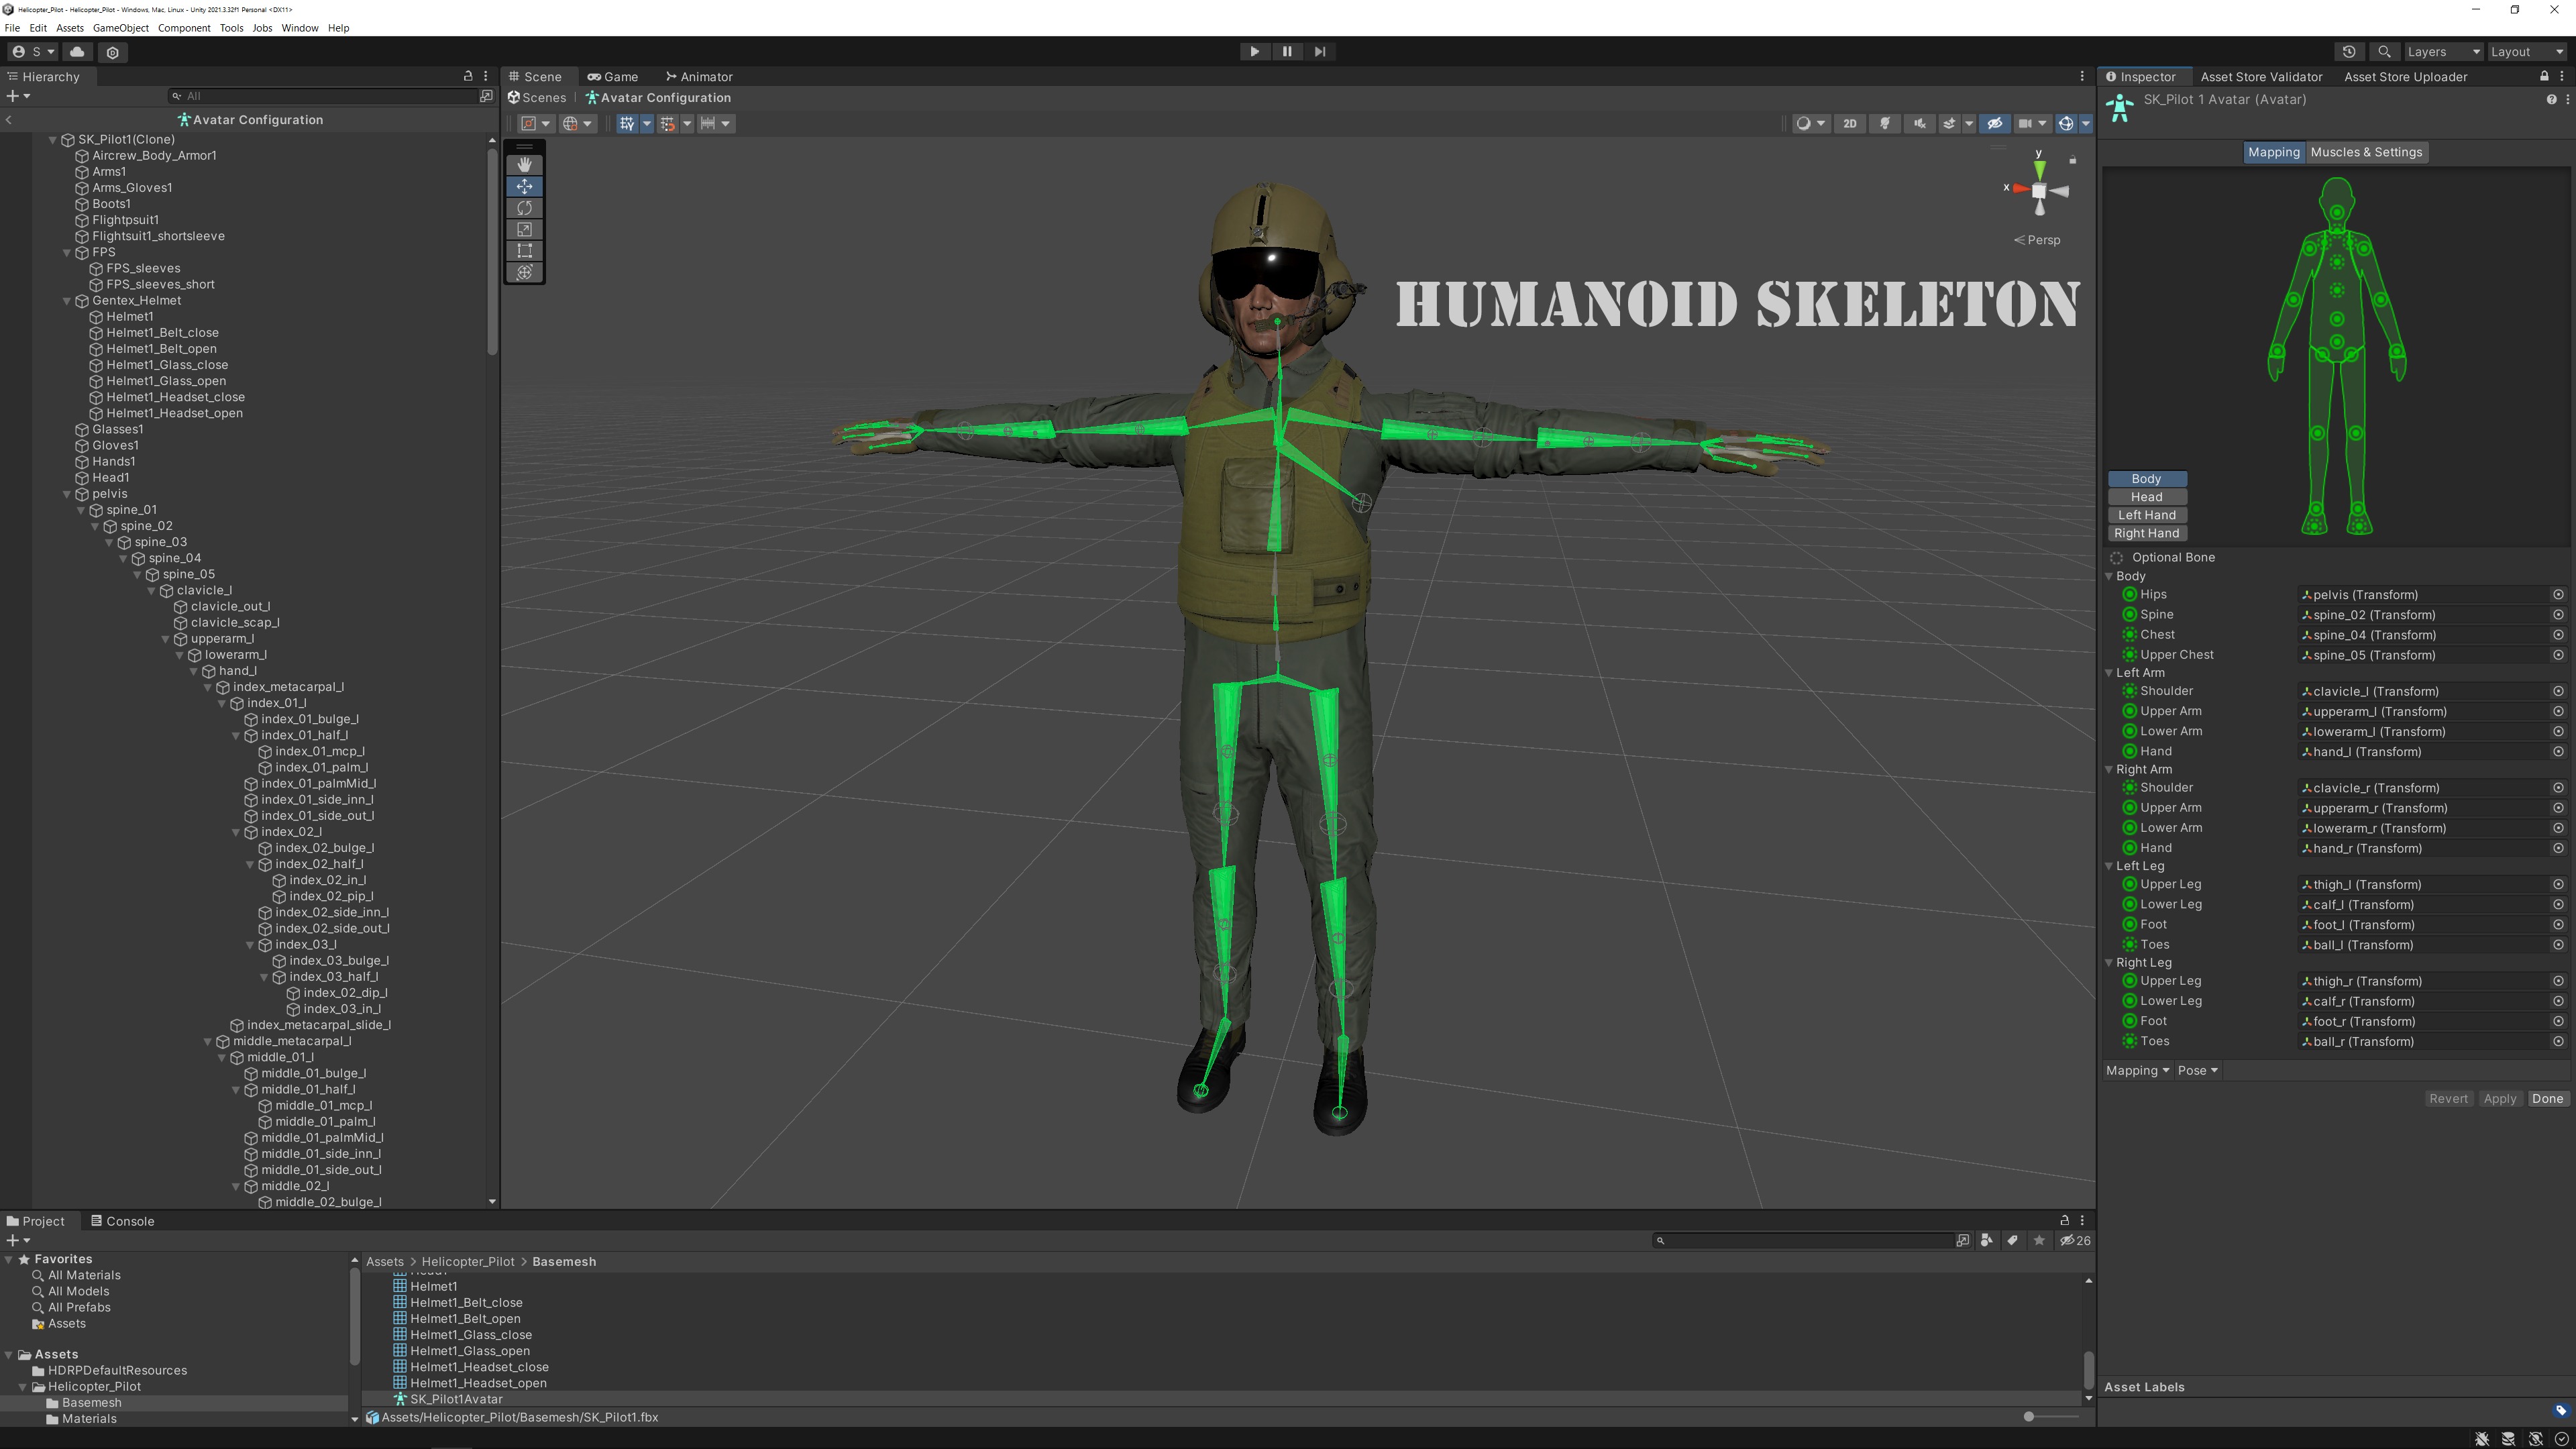
Task: Lock the Inspector panel
Action: [x=2544, y=77]
